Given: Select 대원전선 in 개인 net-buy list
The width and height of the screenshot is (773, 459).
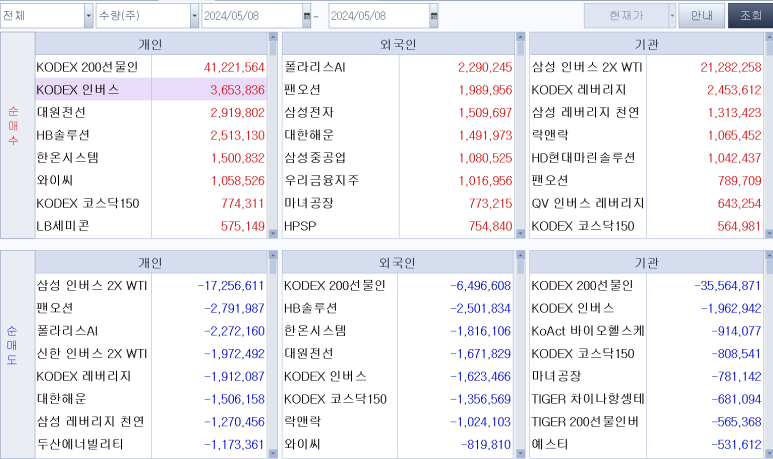Looking at the screenshot, I should (151, 112).
